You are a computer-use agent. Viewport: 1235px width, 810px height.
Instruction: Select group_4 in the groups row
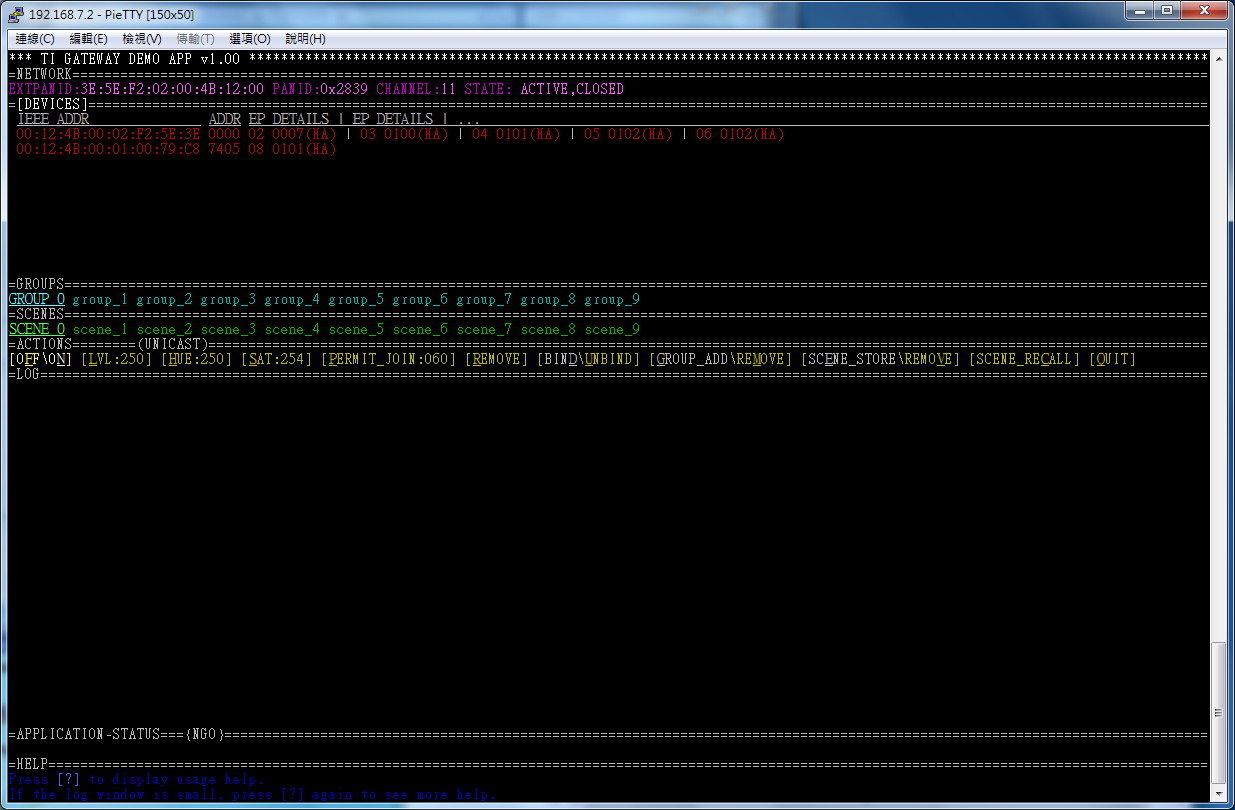tap(292, 299)
